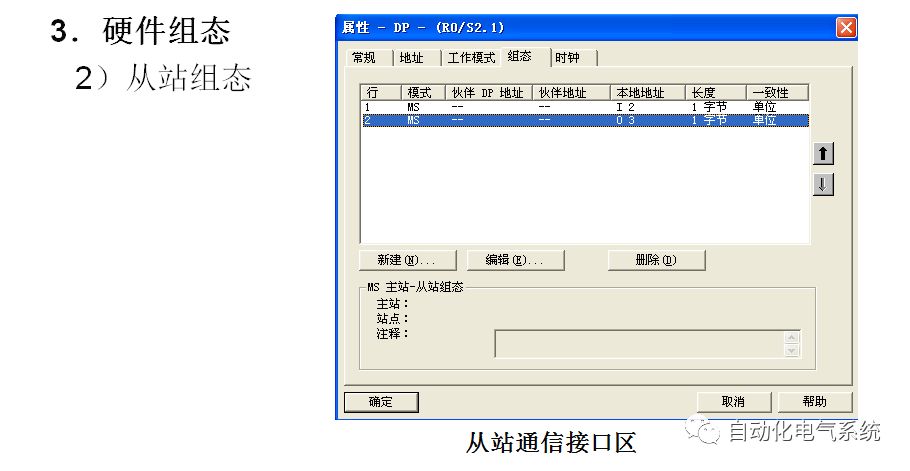
Task: Click down arrow of comment field scrollbar
Action: pos(792,350)
